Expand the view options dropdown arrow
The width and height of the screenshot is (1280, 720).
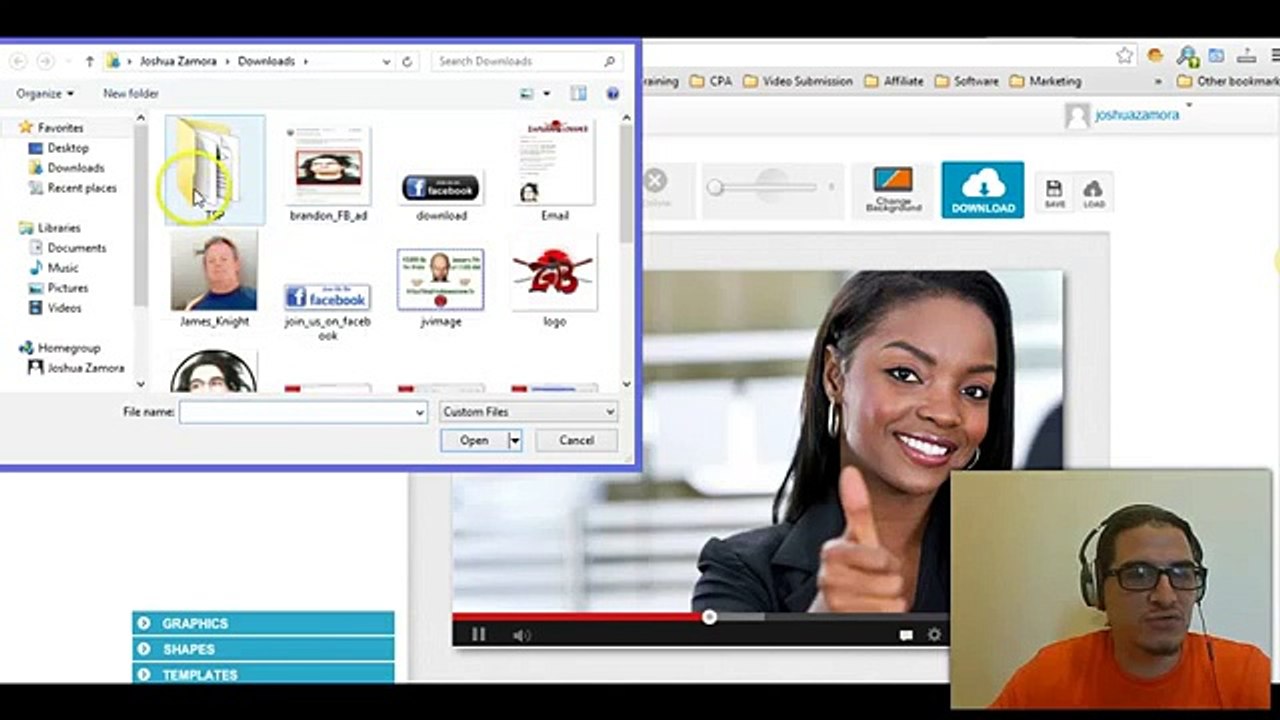pyautogui.click(x=546, y=93)
